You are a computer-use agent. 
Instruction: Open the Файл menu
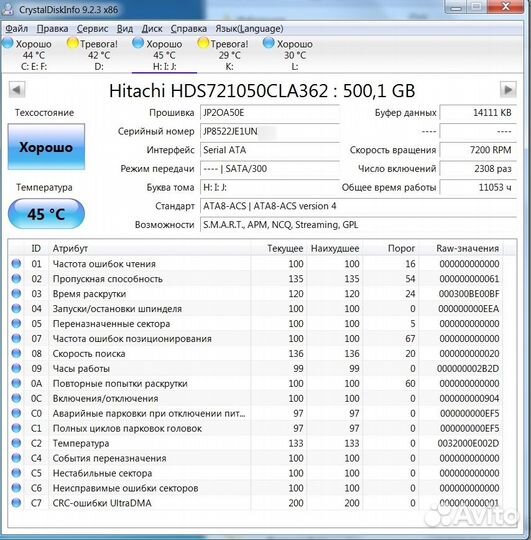[17, 29]
